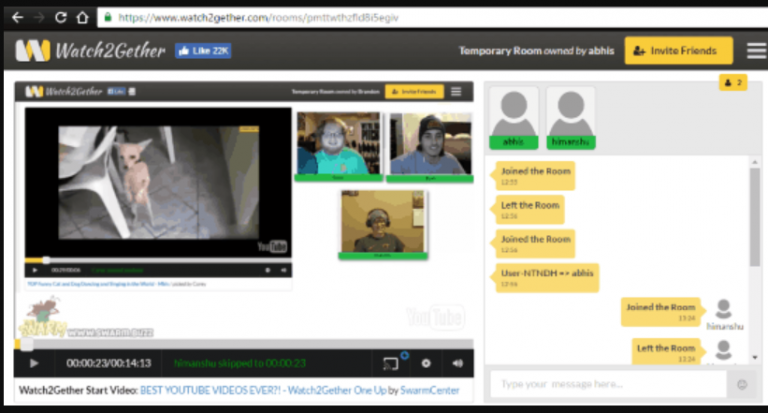Click the User-NTNDH => abhis chat message
This screenshot has width=768, height=413.
[x=547, y=277]
